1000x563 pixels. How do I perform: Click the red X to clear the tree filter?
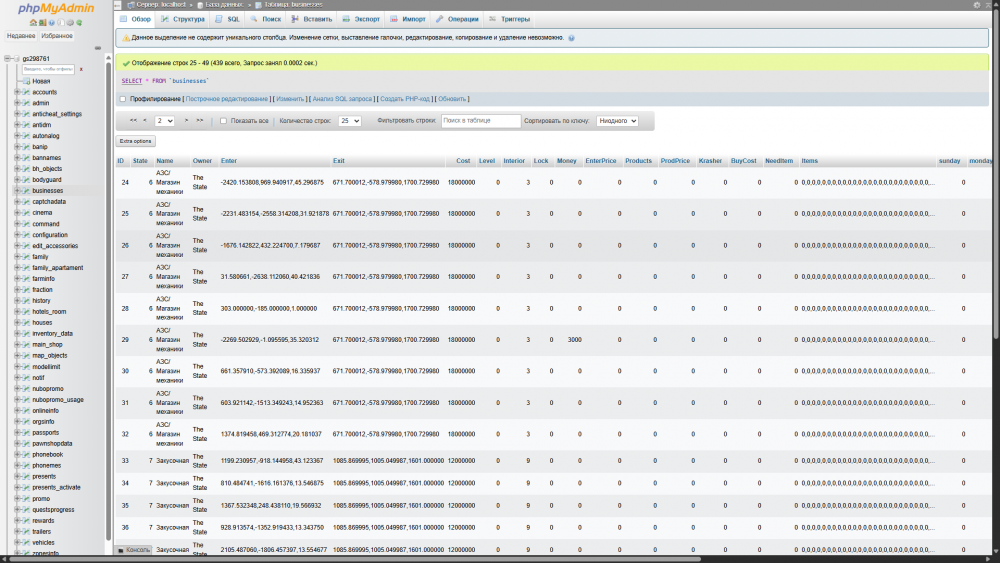click(x=81, y=69)
